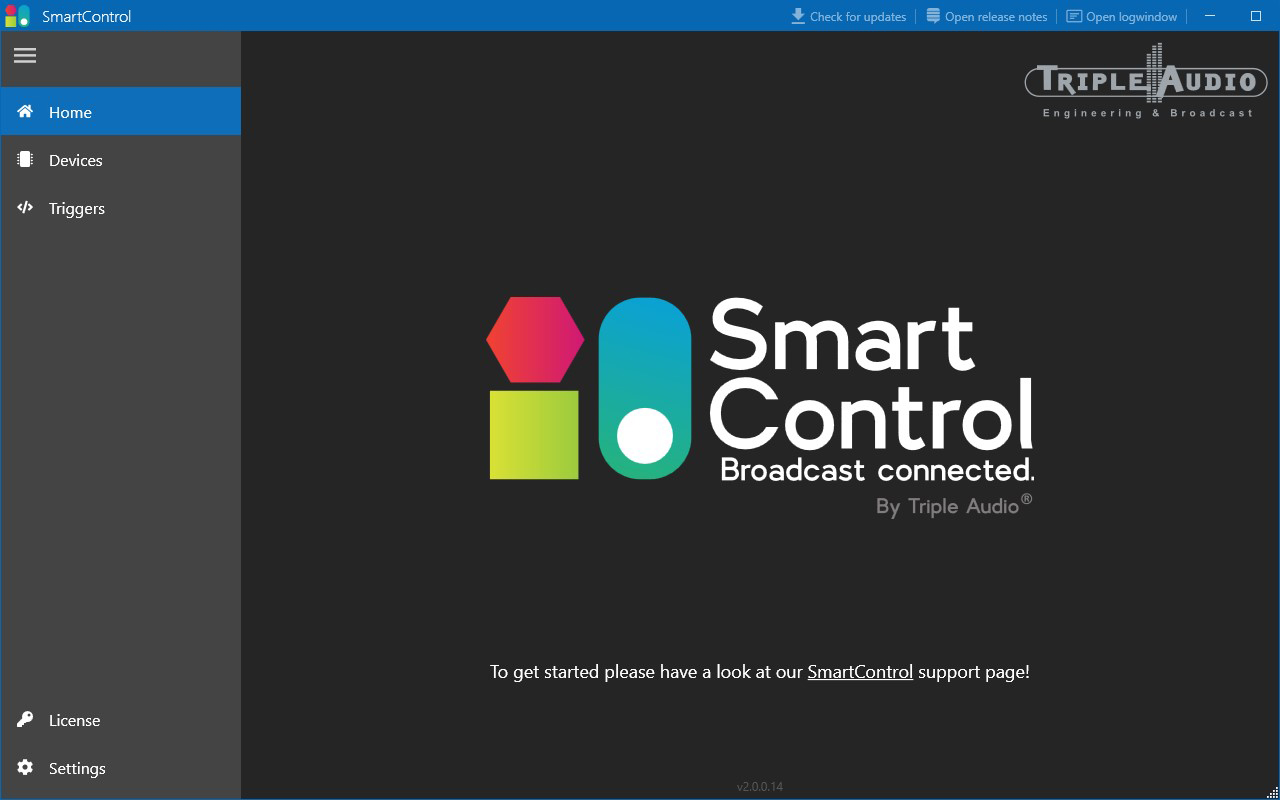This screenshot has width=1280, height=800.
Task: Minimize the SmartControl window
Action: click(1210, 16)
